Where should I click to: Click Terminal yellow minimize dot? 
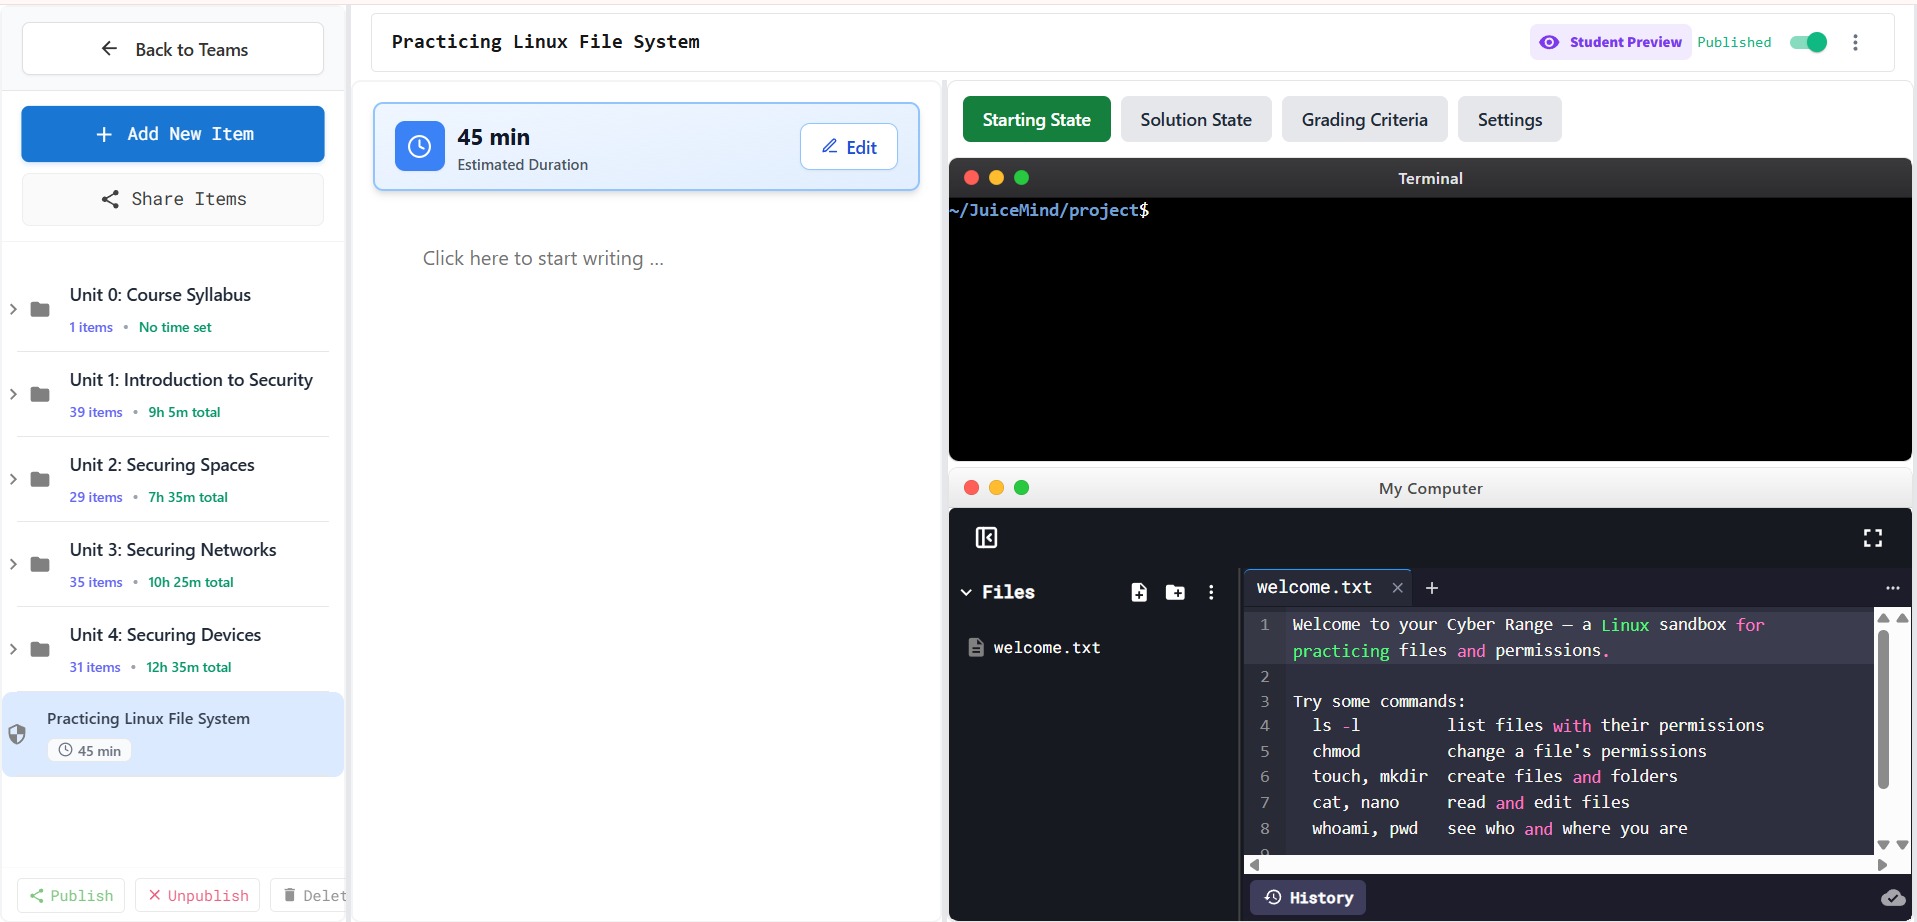click(996, 178)
